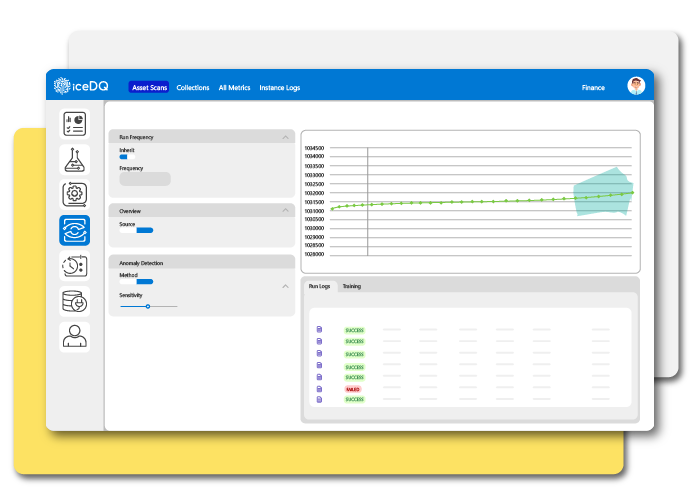
Task: Open the database connection sidebar icon
Action: [x=75, y=301]
